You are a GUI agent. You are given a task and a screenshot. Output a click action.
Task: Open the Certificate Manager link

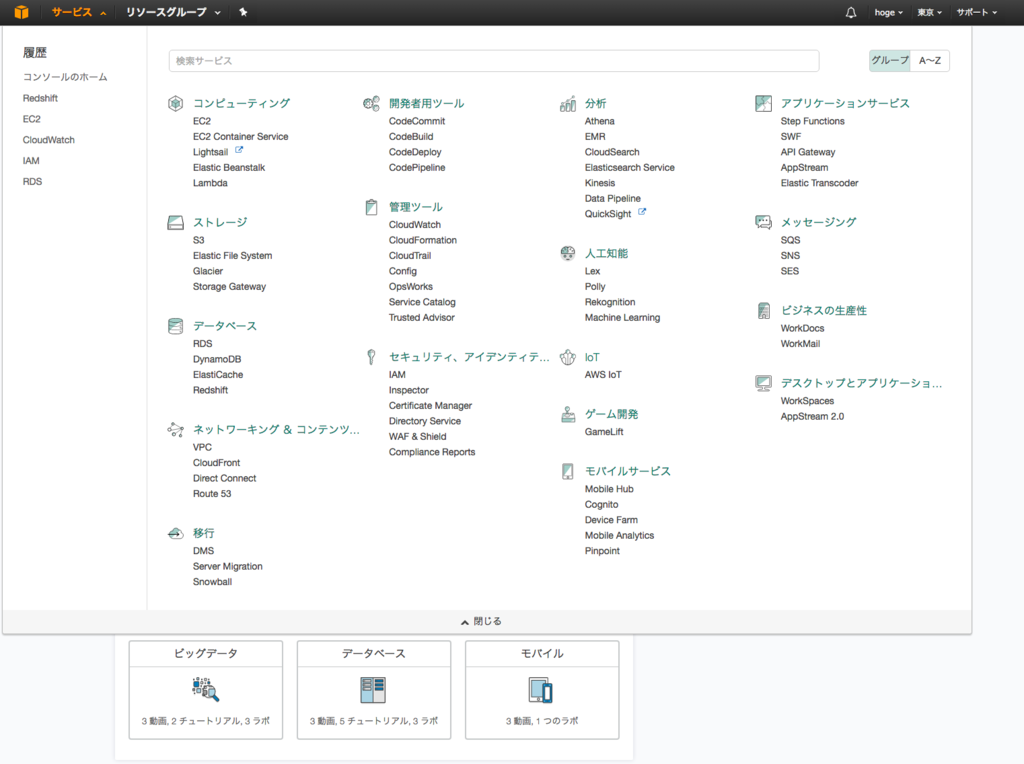[x=430, y=406]
